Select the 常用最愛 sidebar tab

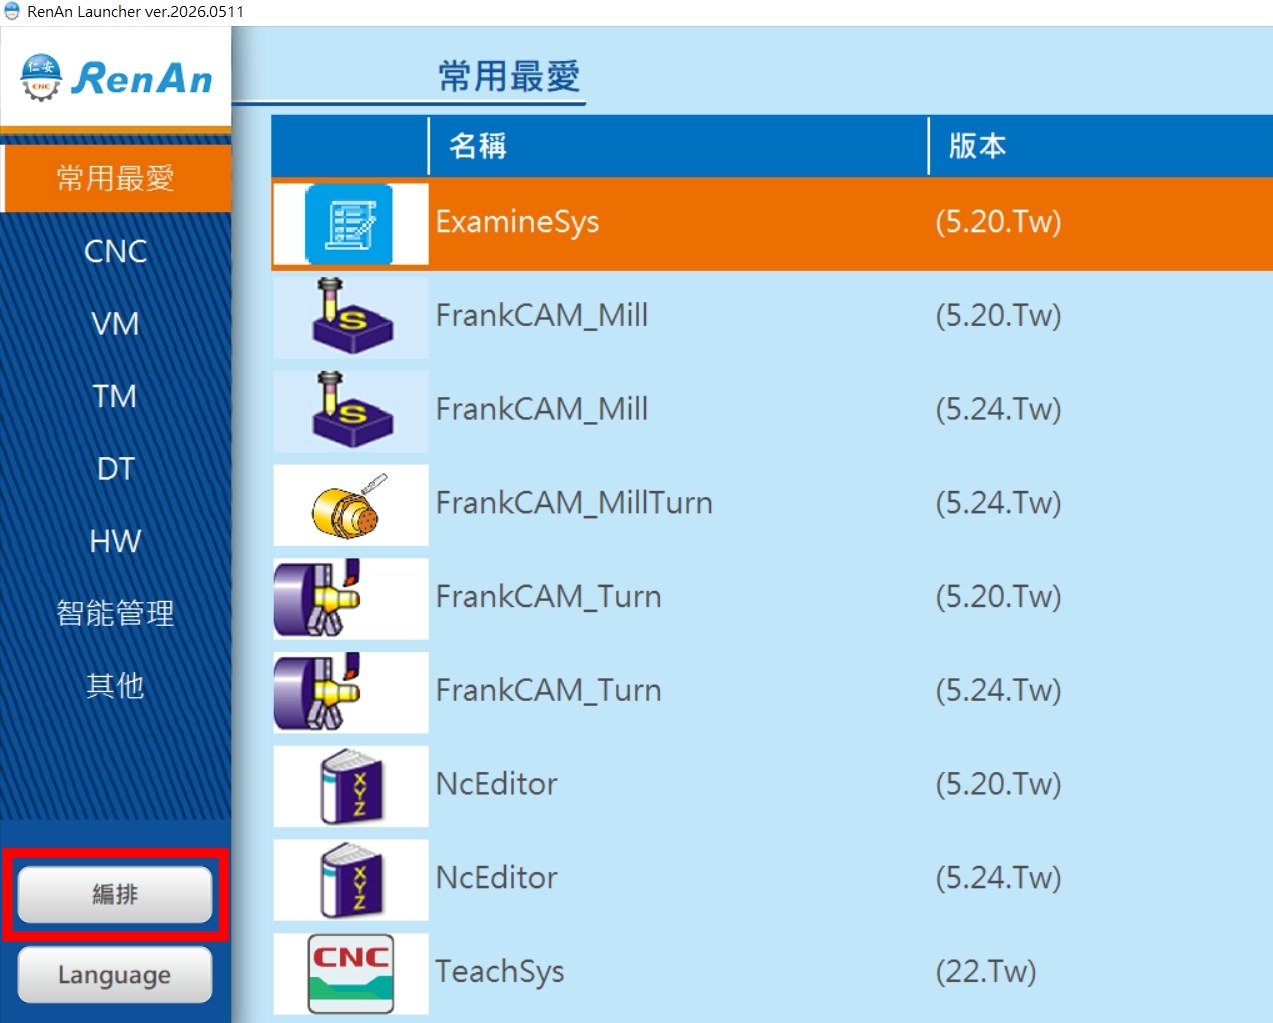click(x=116, y=178)
